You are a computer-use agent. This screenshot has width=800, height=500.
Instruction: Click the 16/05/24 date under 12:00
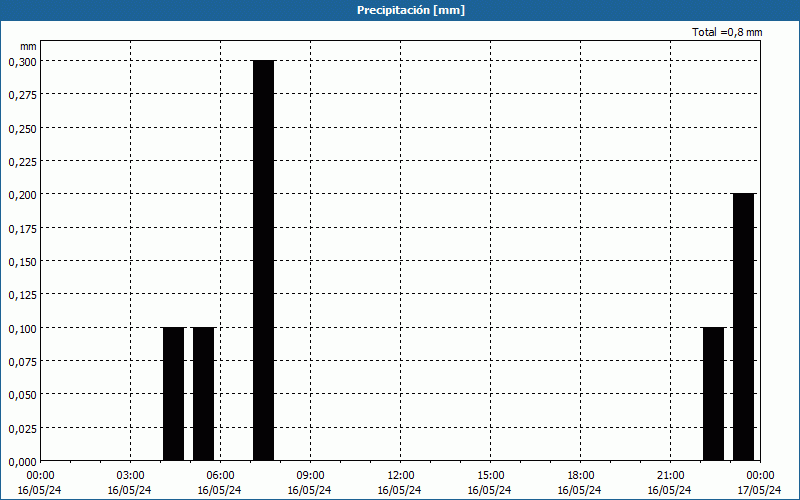coord(400,490)
